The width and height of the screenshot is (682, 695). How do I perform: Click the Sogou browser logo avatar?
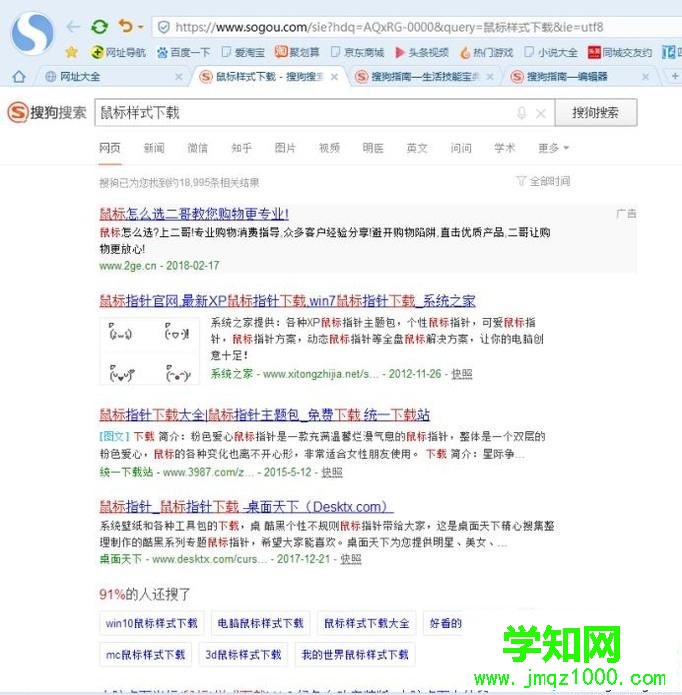33,32
